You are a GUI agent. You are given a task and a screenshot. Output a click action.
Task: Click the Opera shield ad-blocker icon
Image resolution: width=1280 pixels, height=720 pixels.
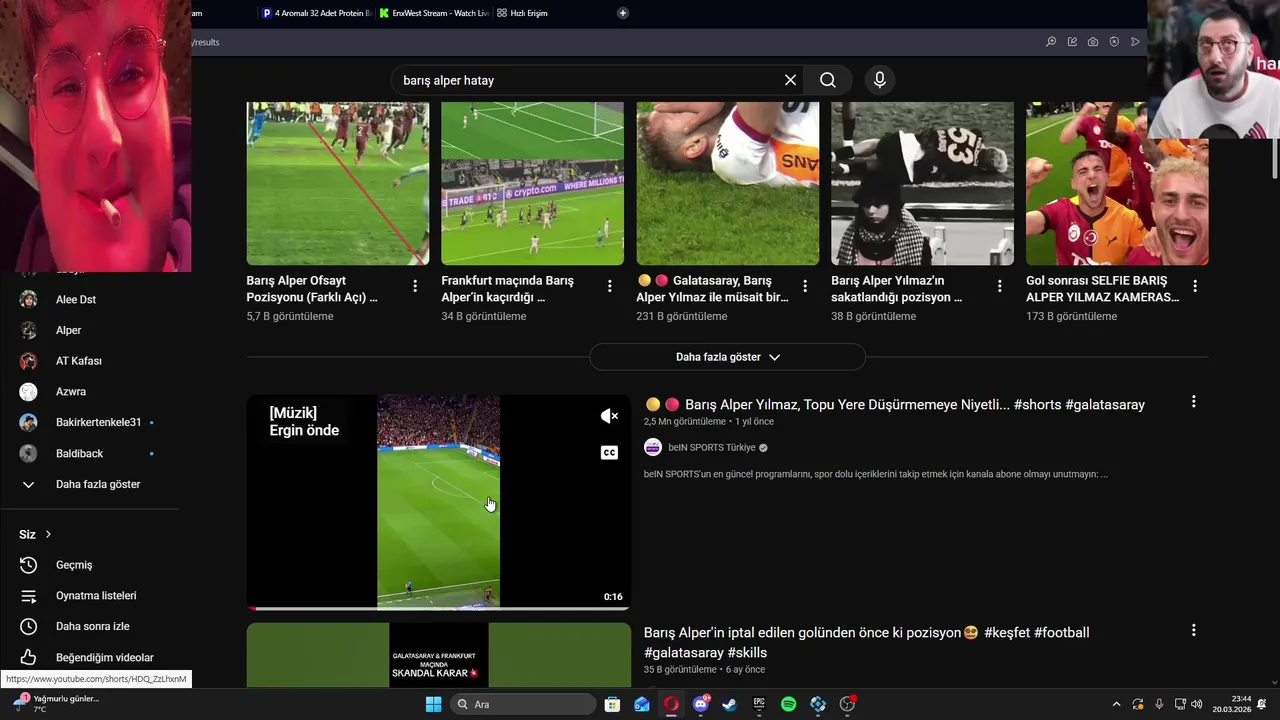[x=1114, y=42]
